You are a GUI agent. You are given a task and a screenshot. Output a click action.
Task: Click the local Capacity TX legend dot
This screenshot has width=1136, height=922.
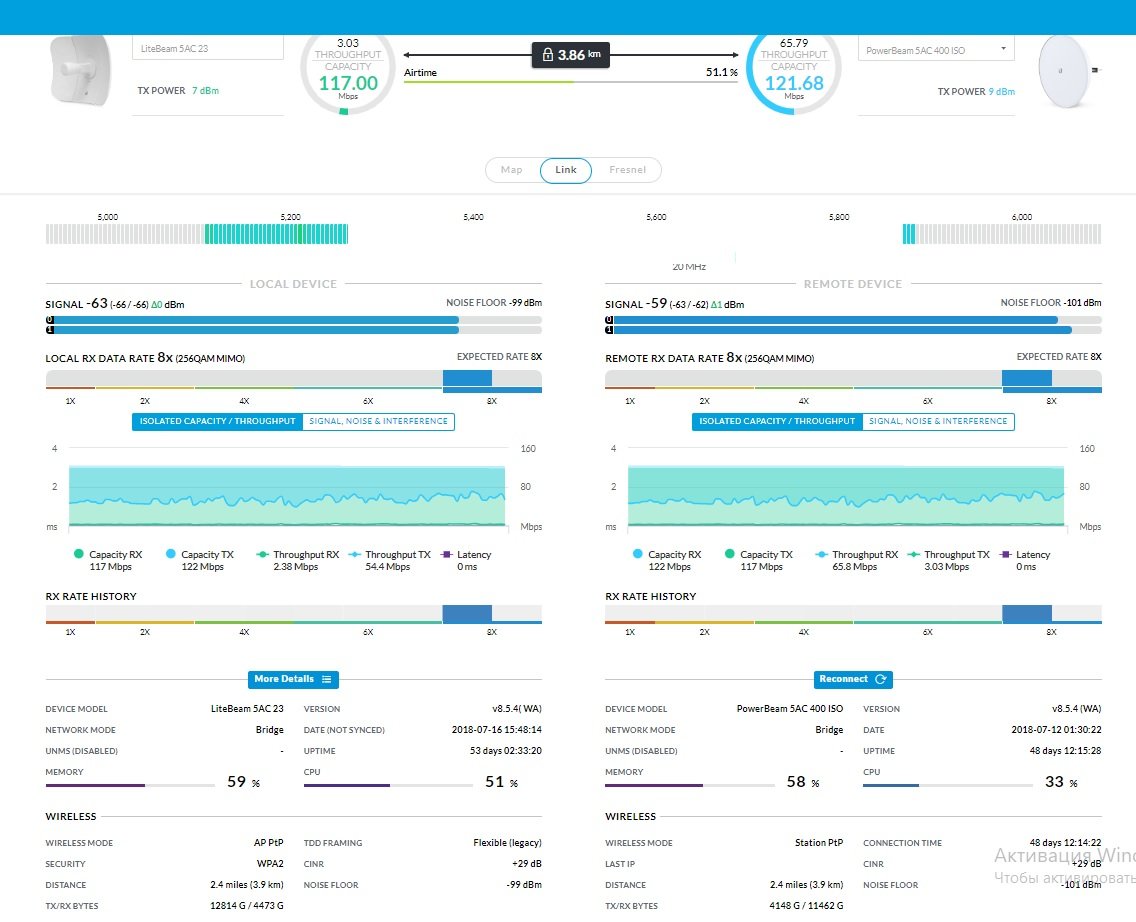[x=170, y=554]
